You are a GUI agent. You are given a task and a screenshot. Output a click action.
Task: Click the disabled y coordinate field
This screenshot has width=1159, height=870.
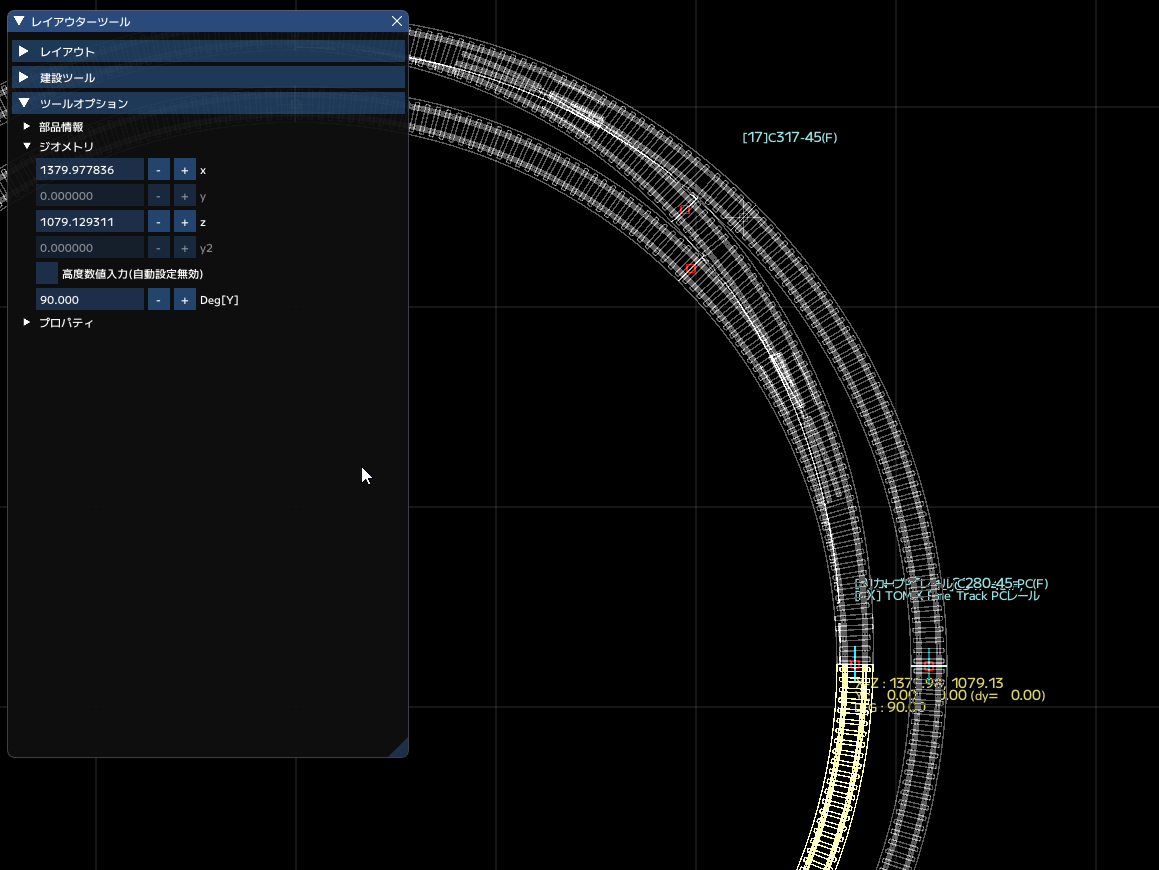tap(89, 196)
